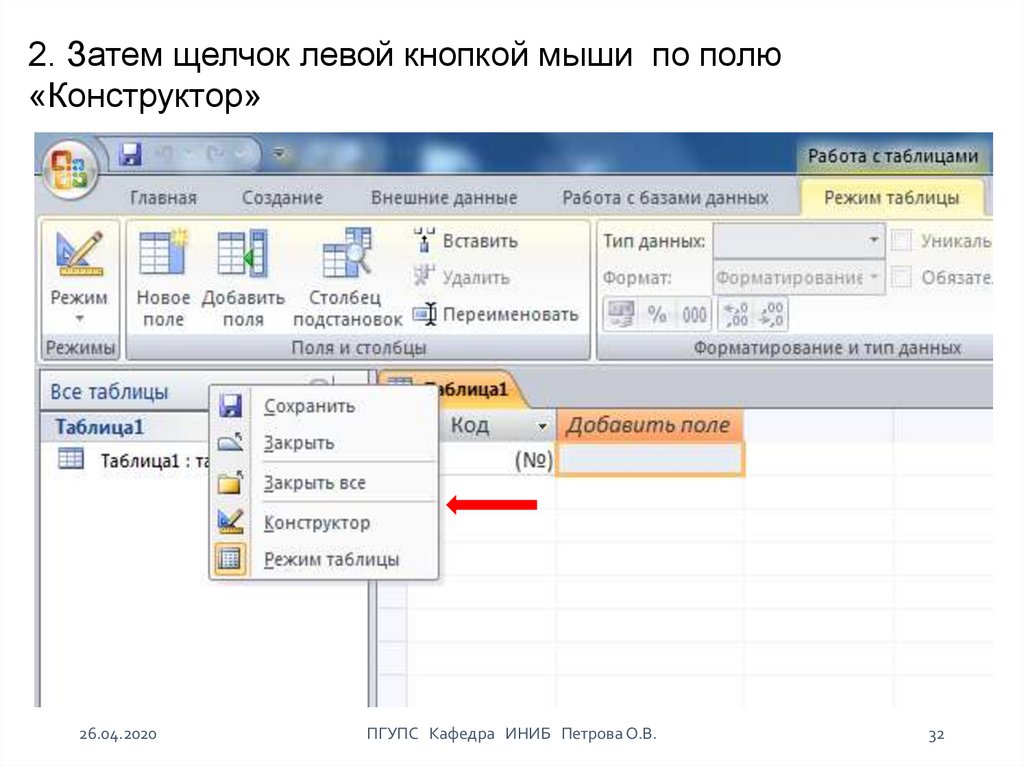
Task: Click the percent format icon
Action: [657, 314]
